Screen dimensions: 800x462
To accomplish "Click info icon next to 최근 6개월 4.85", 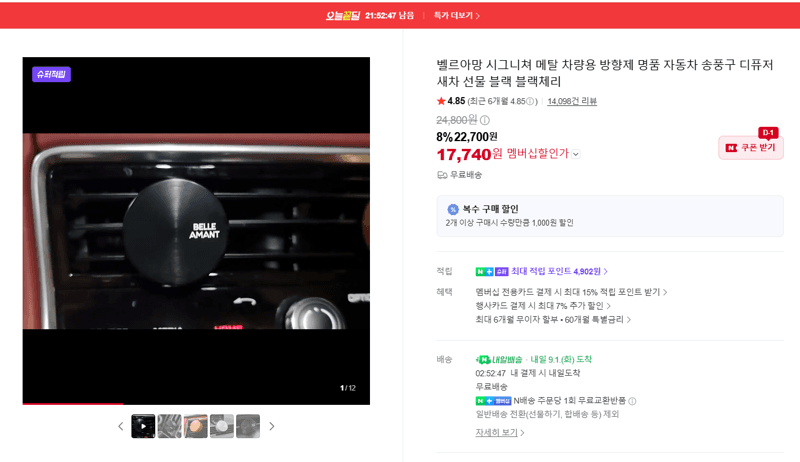I will coord(531,101).
